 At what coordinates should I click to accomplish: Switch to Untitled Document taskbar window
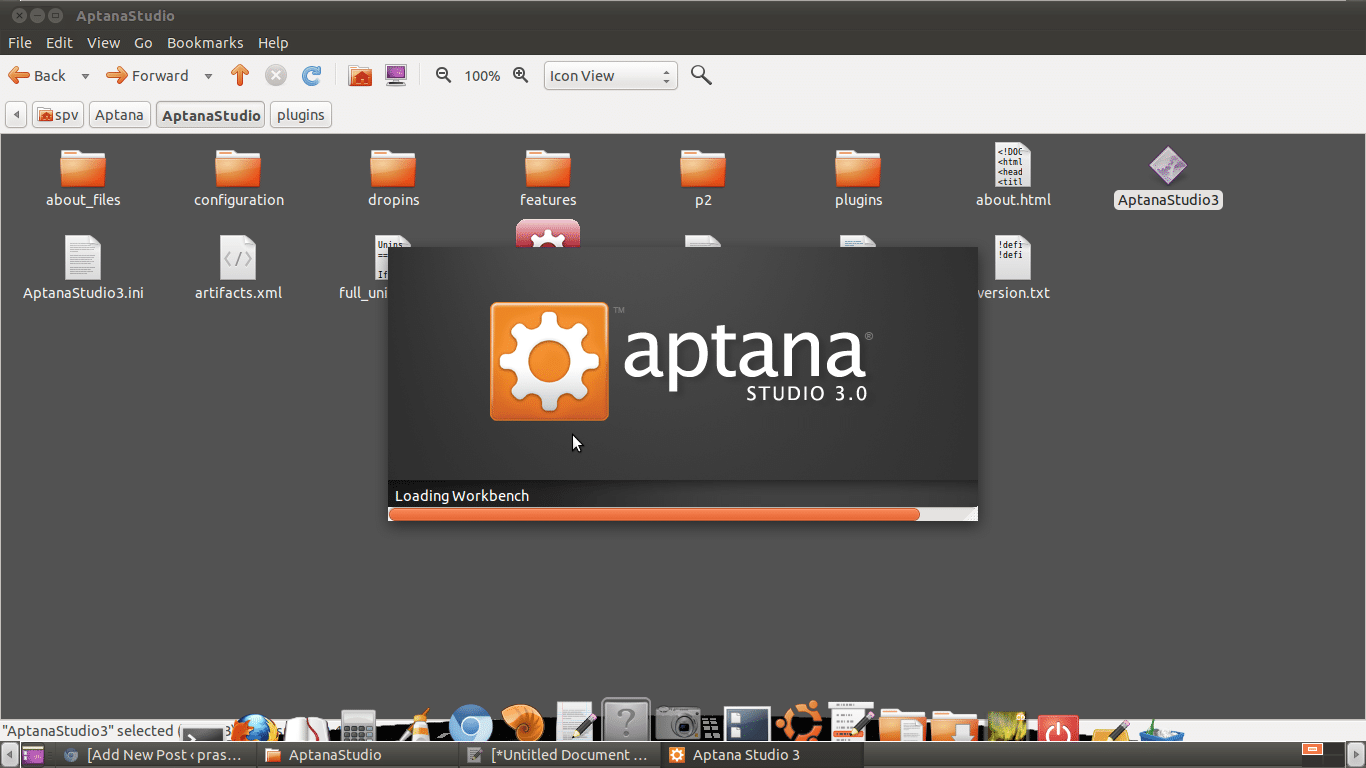tap(560, 755)
